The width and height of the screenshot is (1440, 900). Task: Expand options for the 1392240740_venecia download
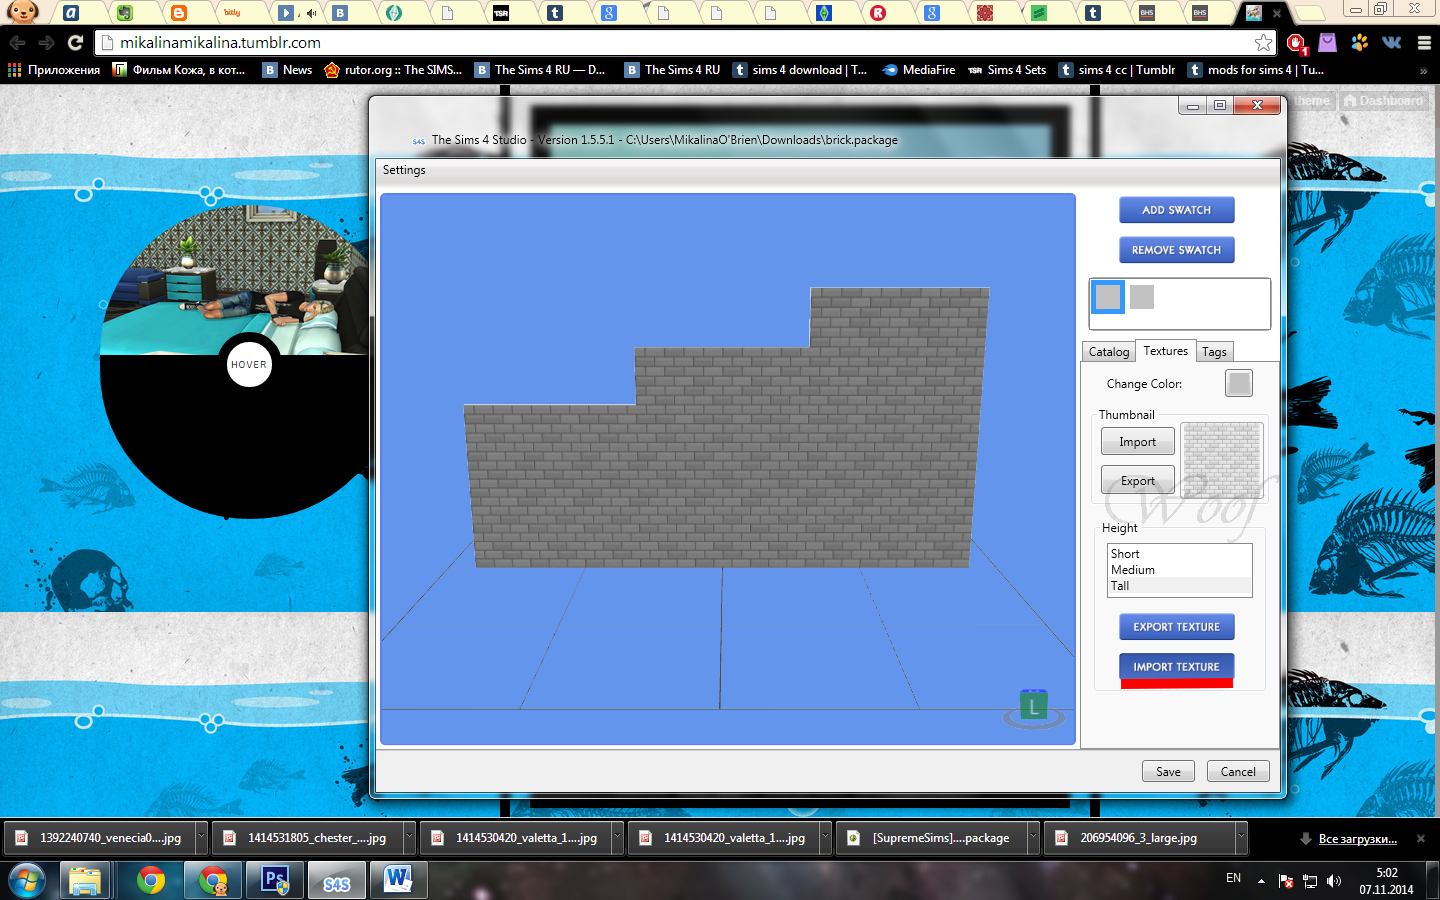coord(201,838)
